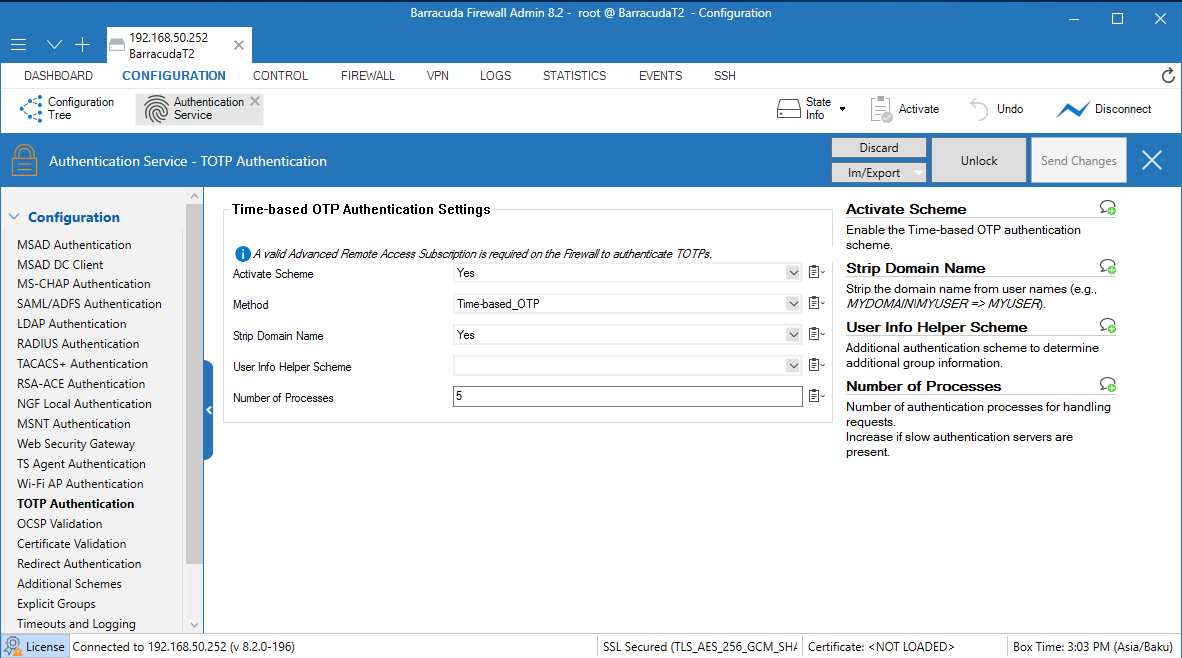Click the Unlock button
This screenshot has width=1182, height=658.
[978, 160]
